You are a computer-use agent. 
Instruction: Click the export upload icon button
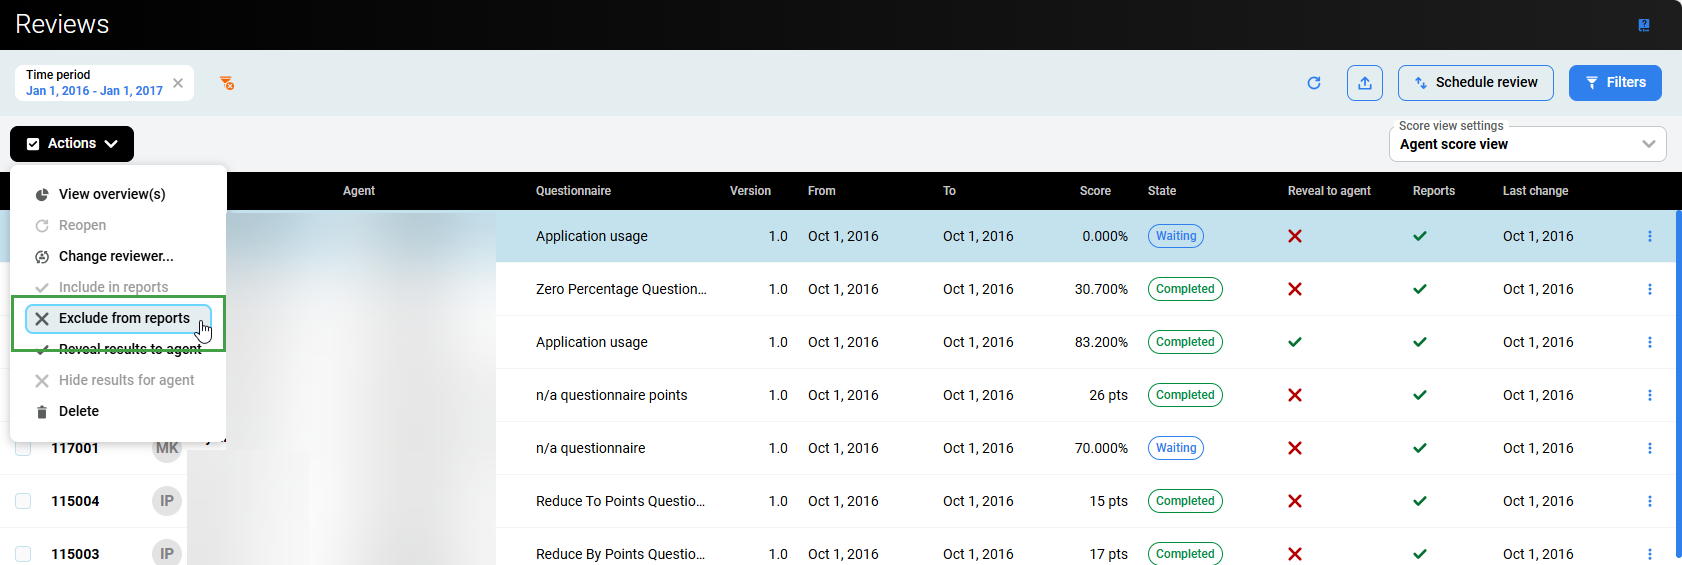[x=1364, y=83]
